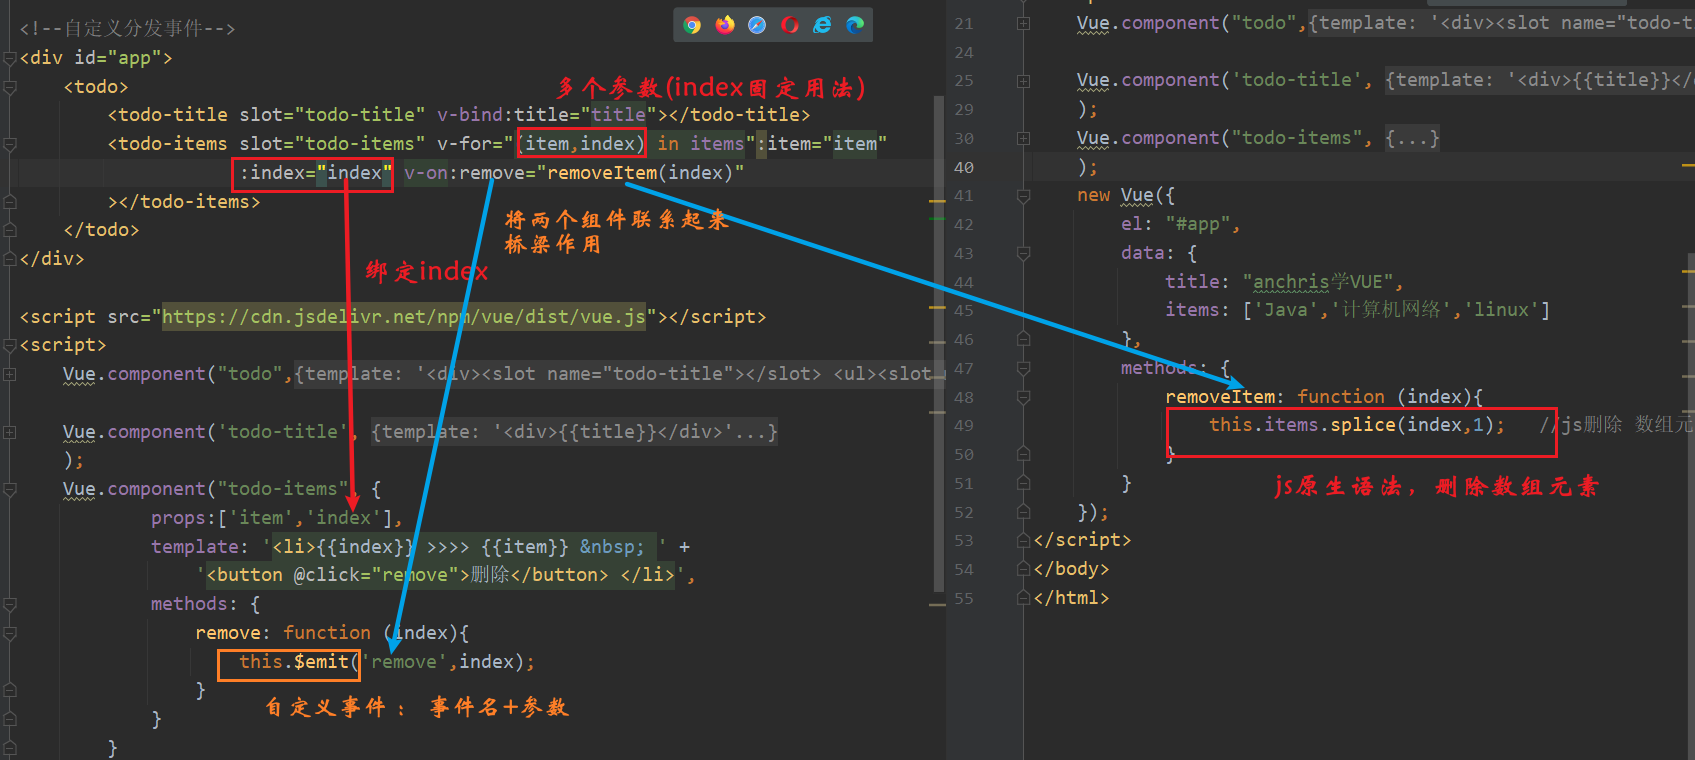
Task: Click closing </html> tag on line 55
Action: tap(1071, 598)
